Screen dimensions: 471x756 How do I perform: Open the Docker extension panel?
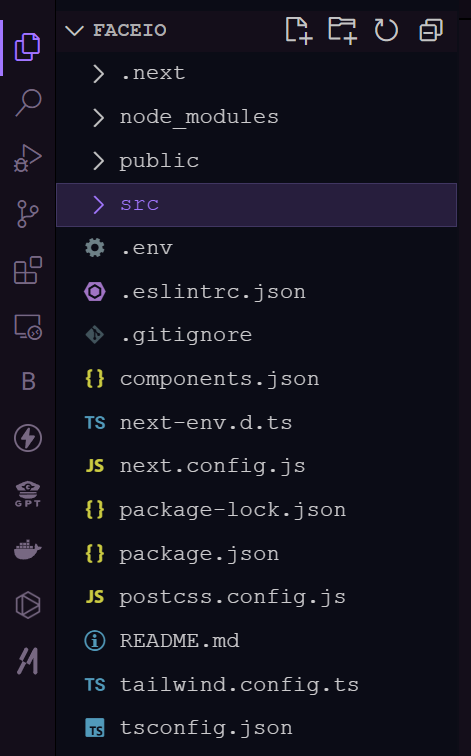[x=28, y=549]
